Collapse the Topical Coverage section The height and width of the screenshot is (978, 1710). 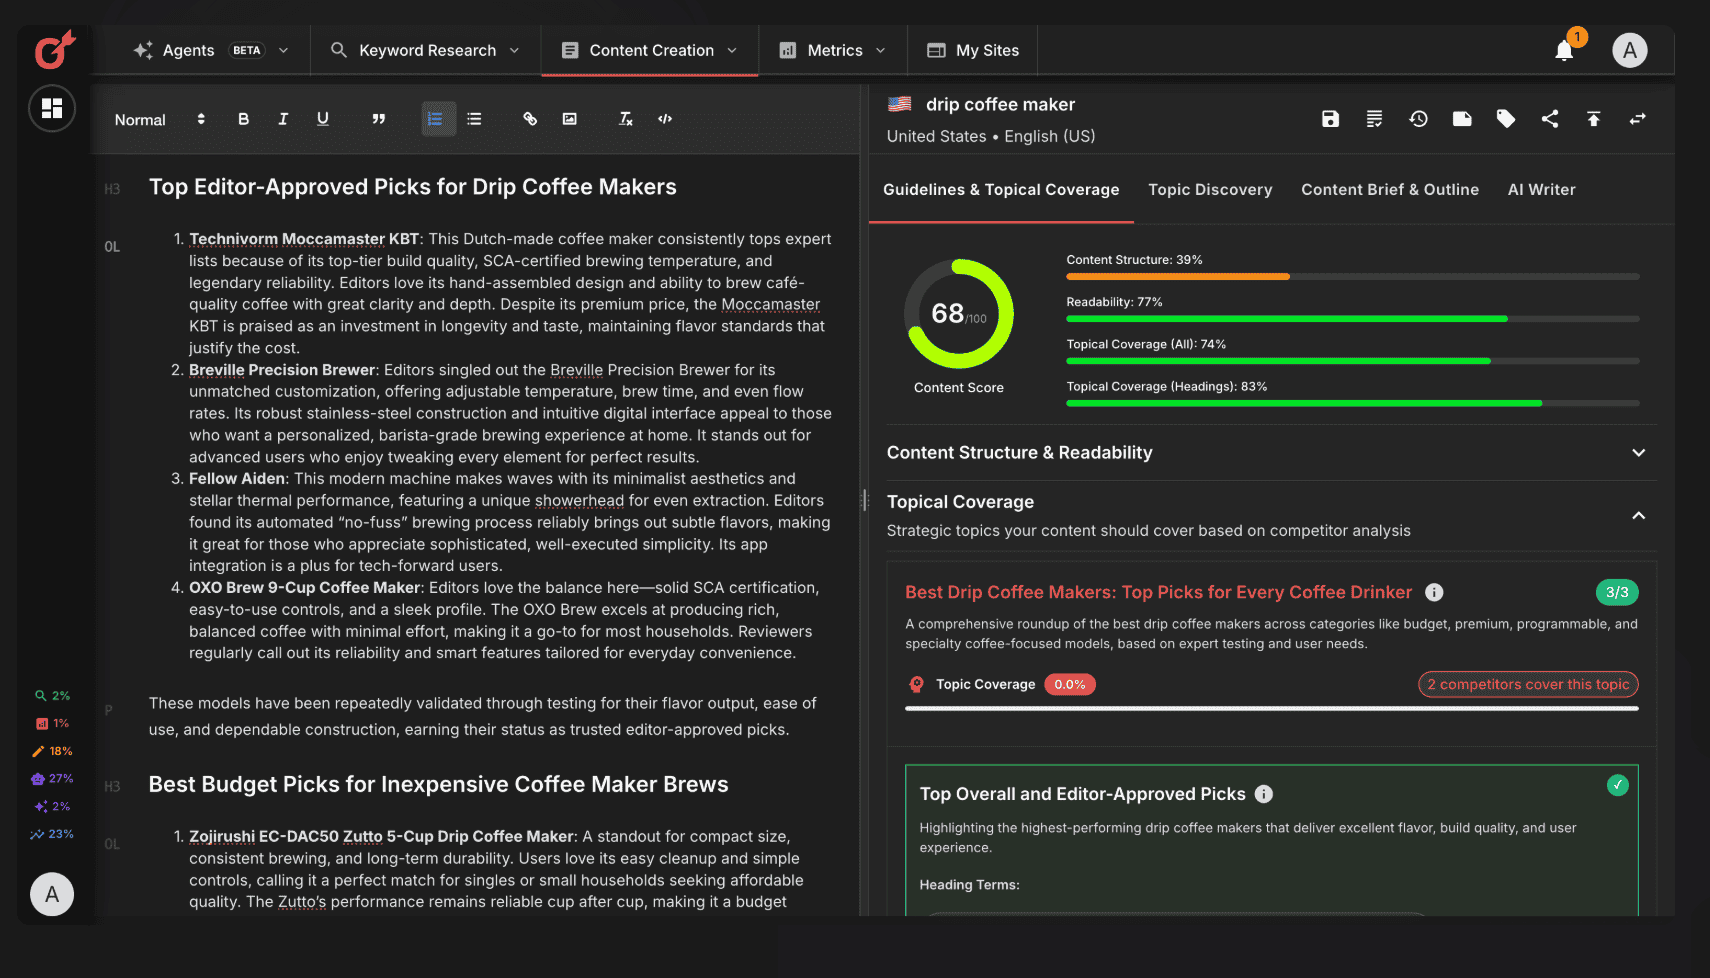click(x=1638, y=516)
